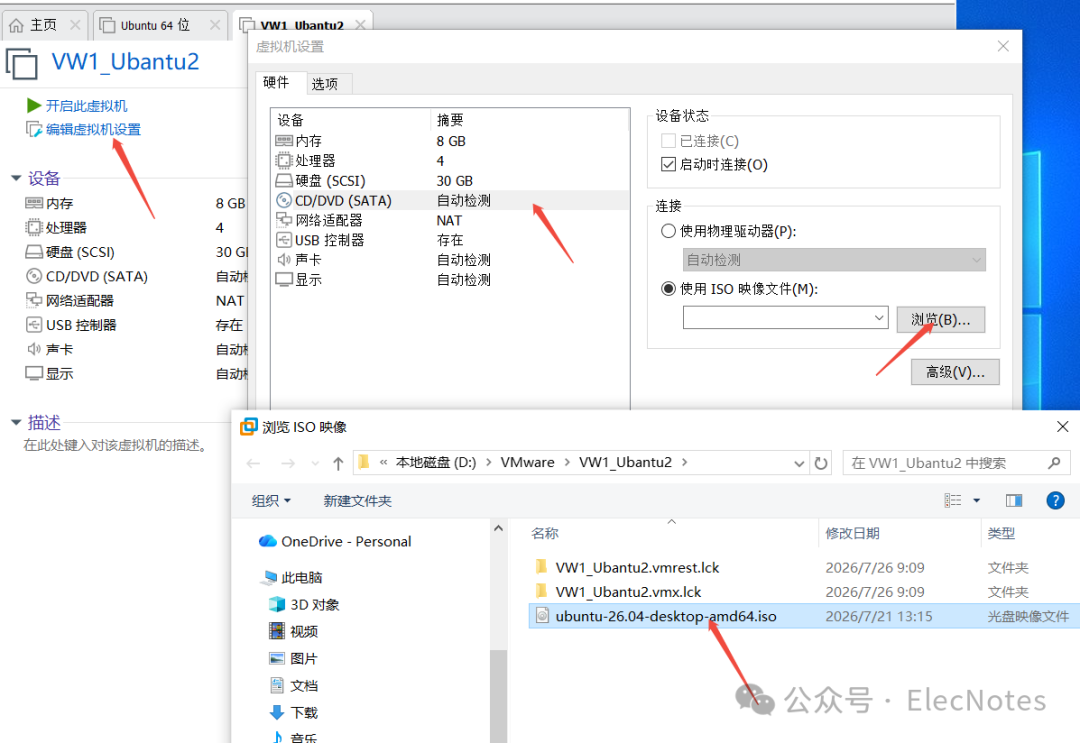Click the CD/DVD (SATA) icon in the settings hardware list
Viewport: 1080px width, 743px height.
coord(284,200)
